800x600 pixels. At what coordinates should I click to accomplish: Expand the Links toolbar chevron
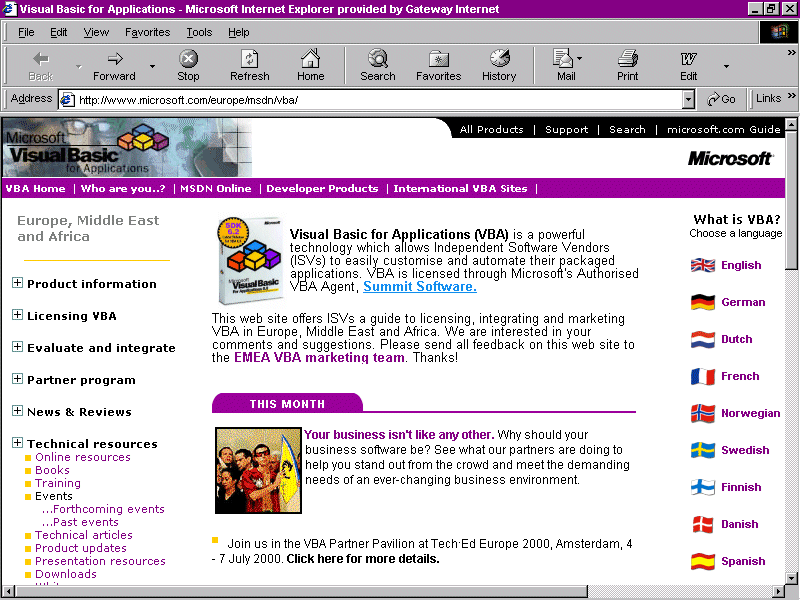point(791,95)
